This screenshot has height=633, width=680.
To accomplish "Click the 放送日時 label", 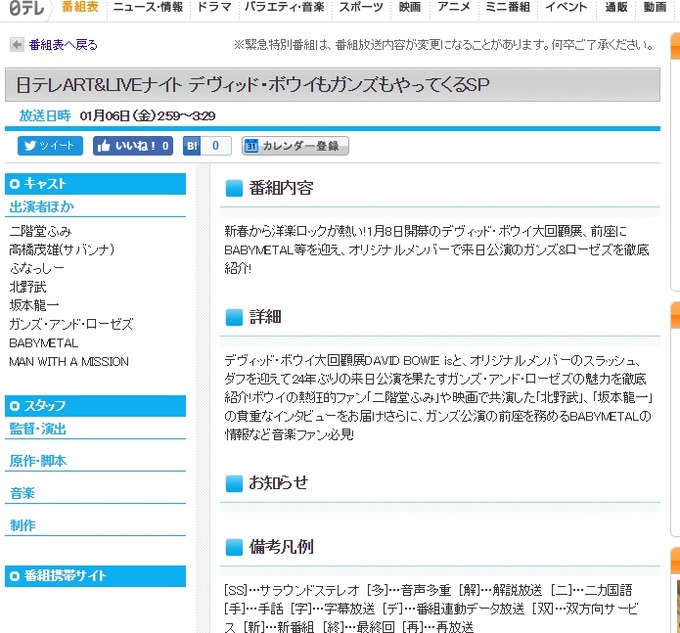I will 45,116.
